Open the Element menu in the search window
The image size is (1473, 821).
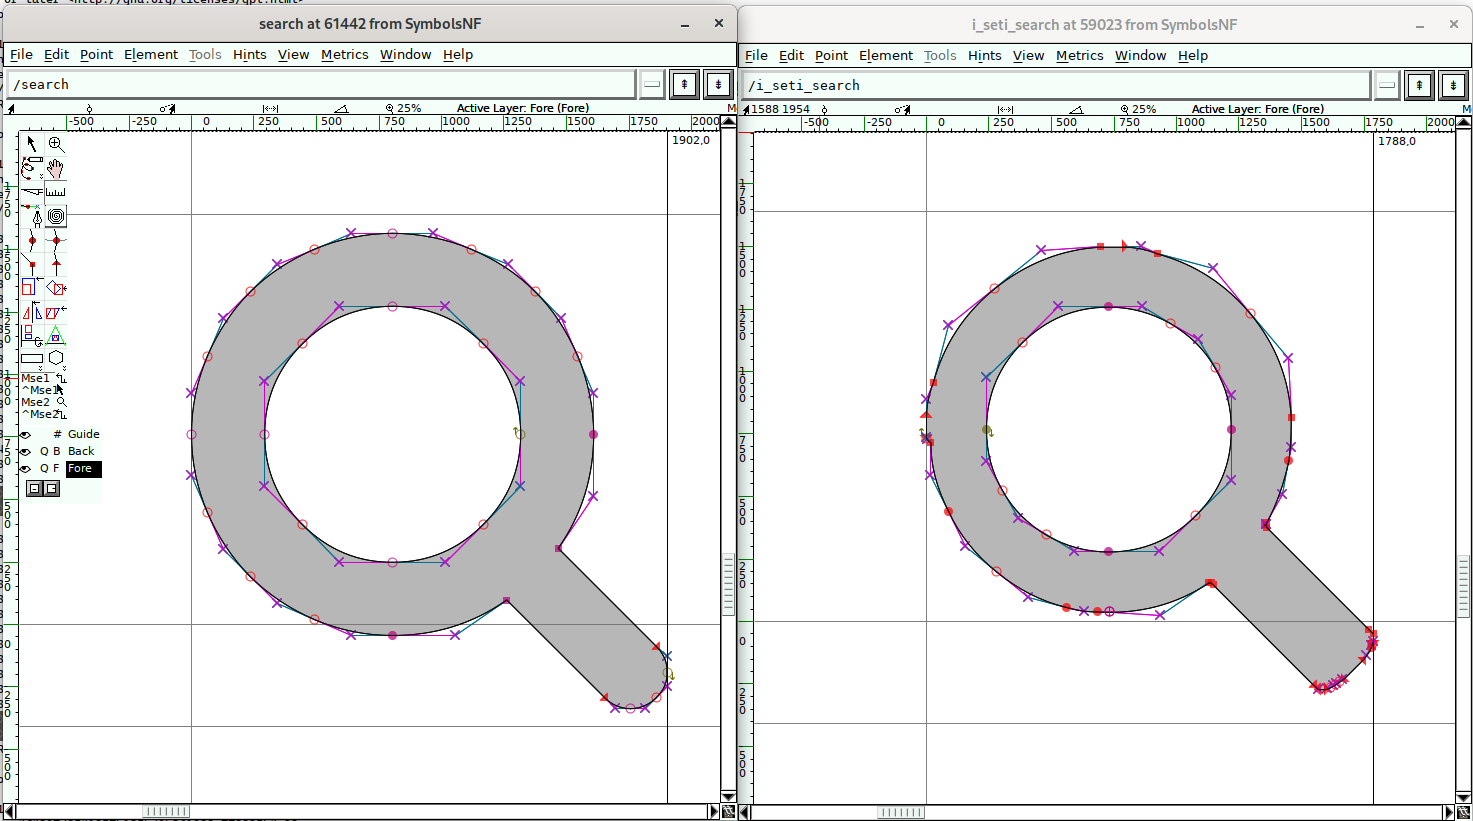[x=151, y=54]
